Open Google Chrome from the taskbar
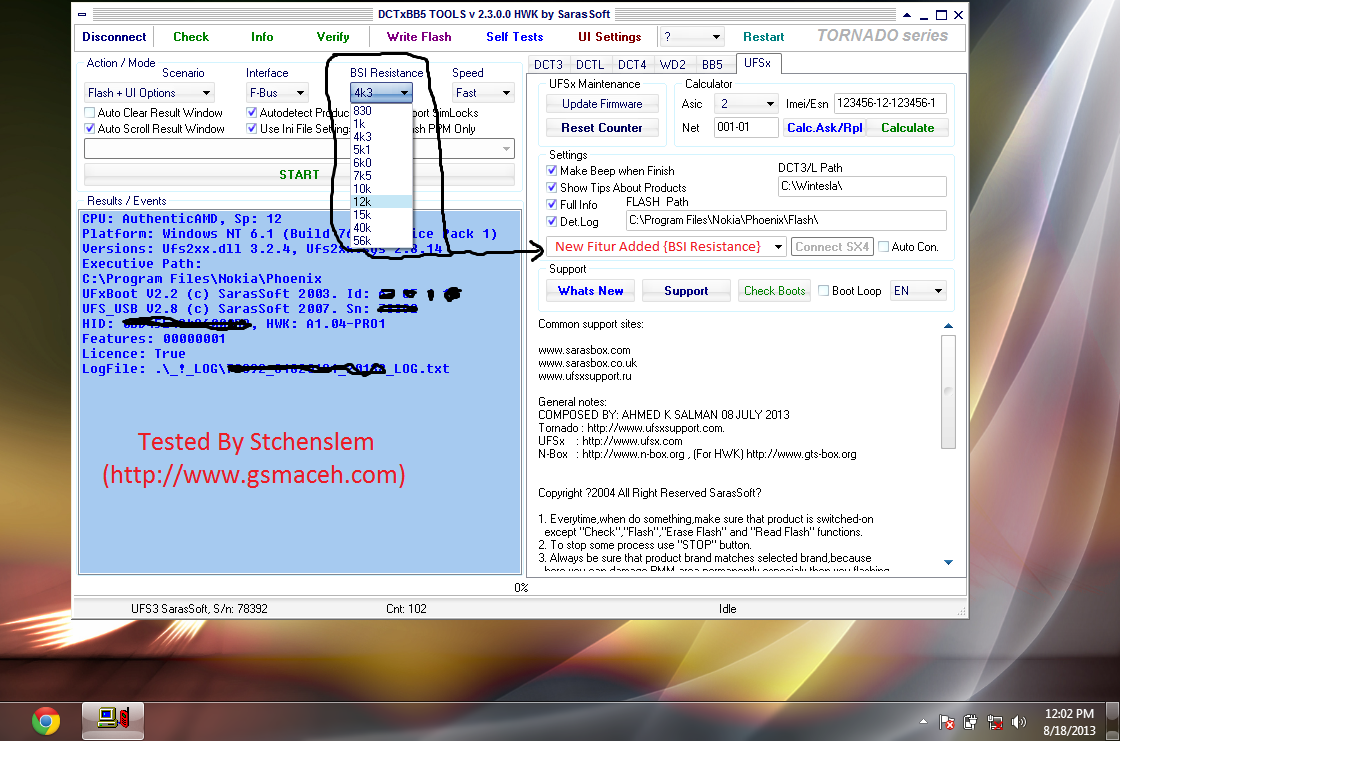 click(x=45, y=721)
